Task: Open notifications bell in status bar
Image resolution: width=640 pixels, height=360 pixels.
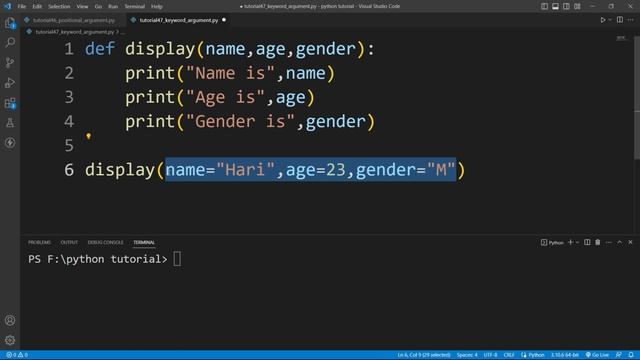Action: pyautogui.click(x=631, y=355)
